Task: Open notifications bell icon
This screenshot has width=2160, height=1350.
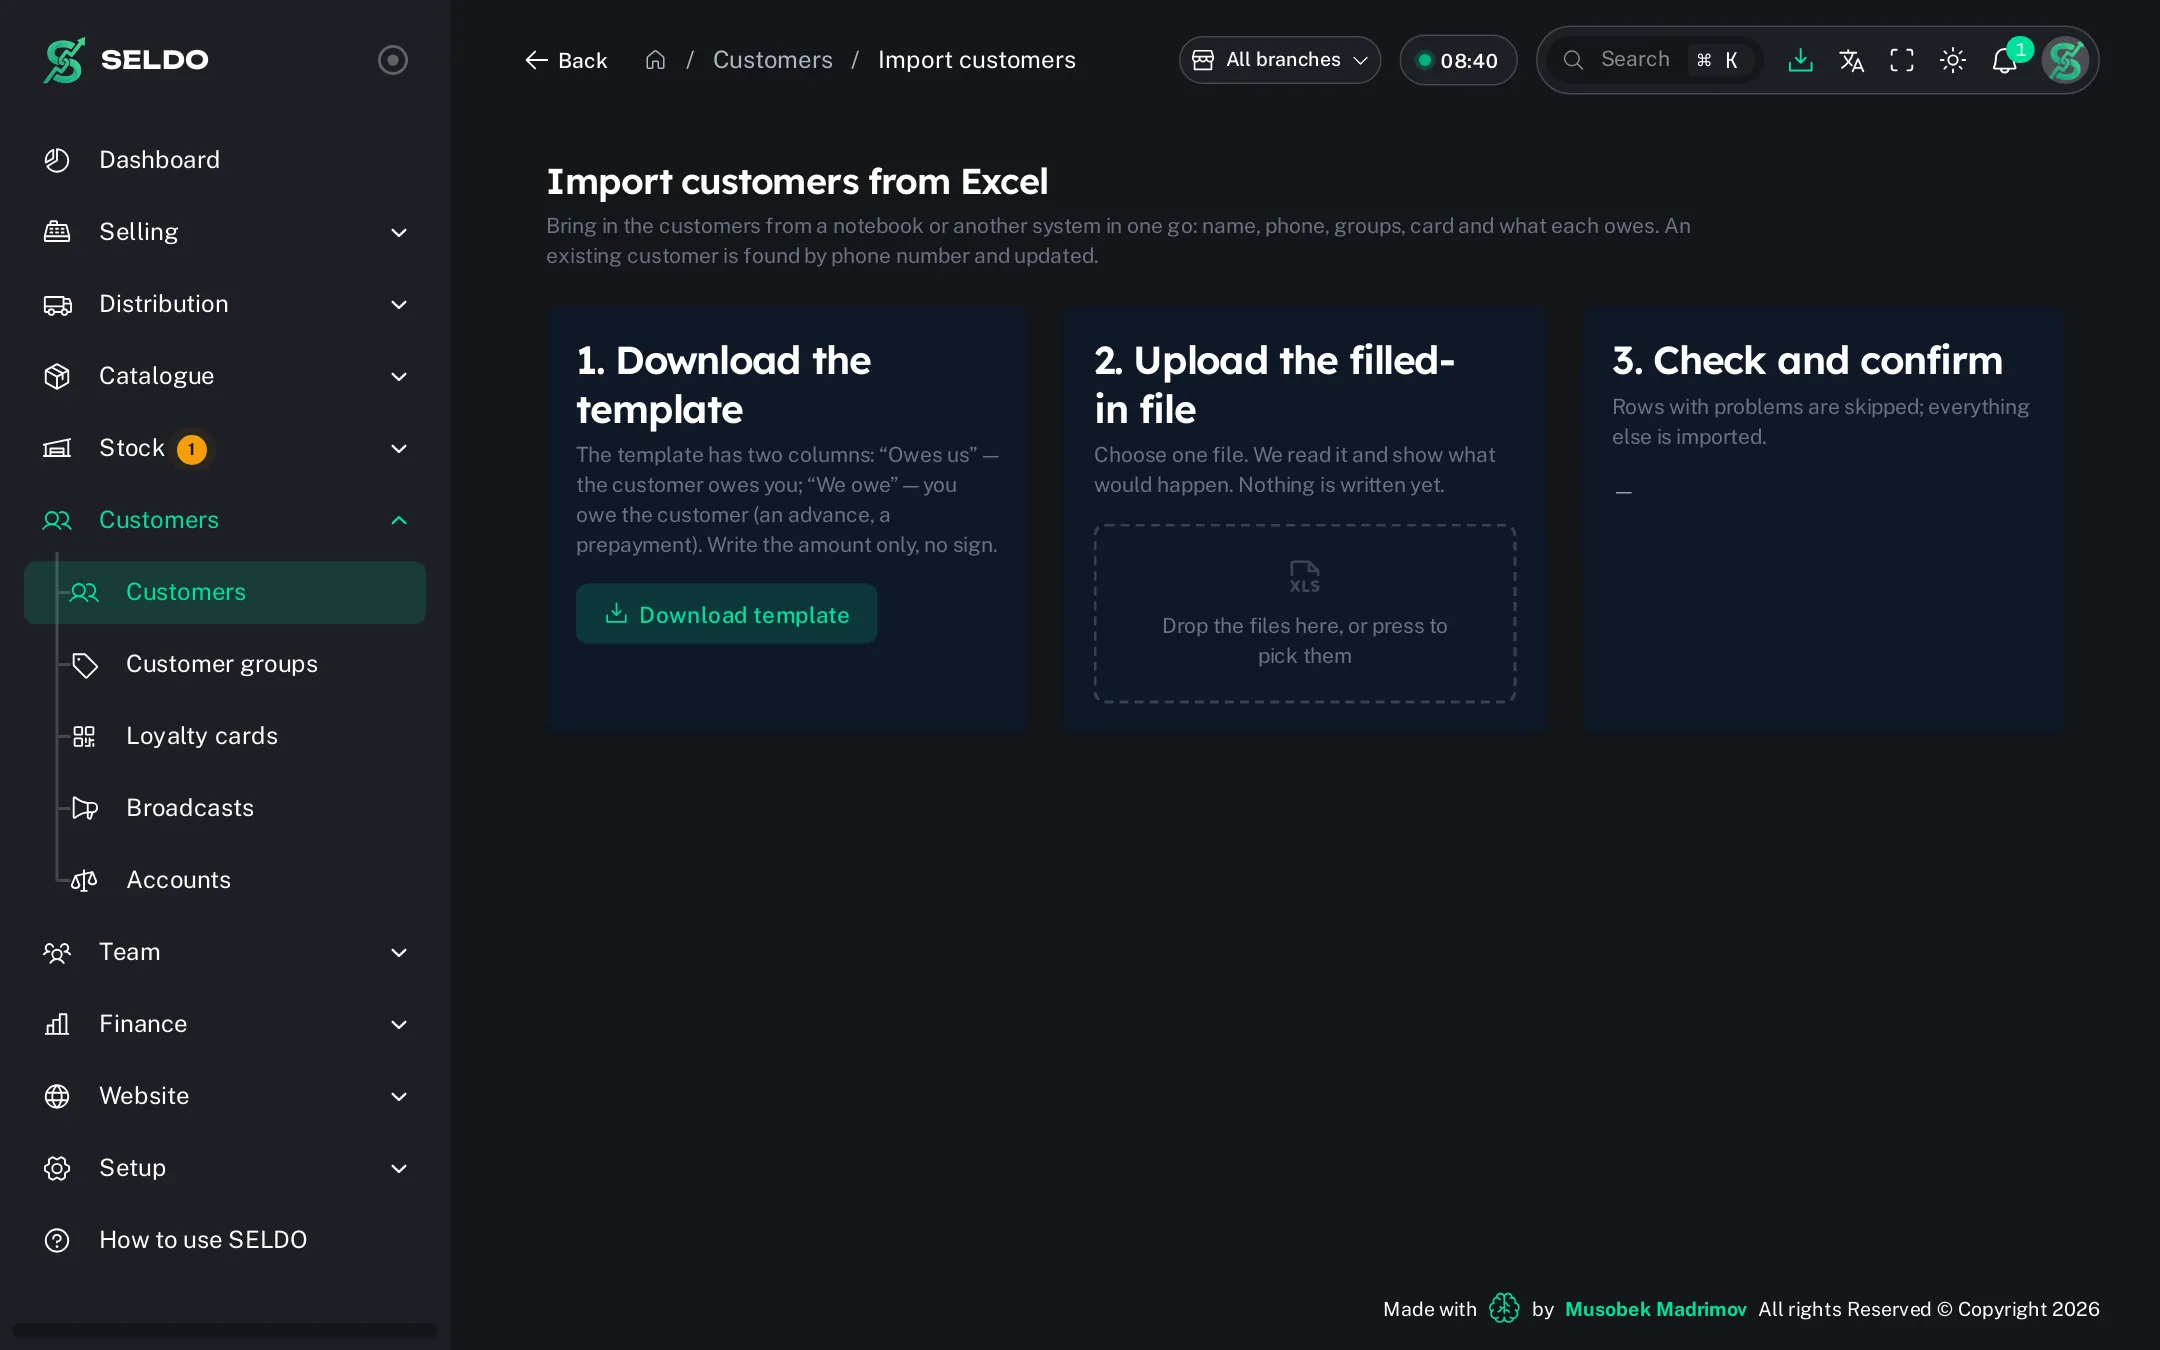Action: (x=2005, y=60)
